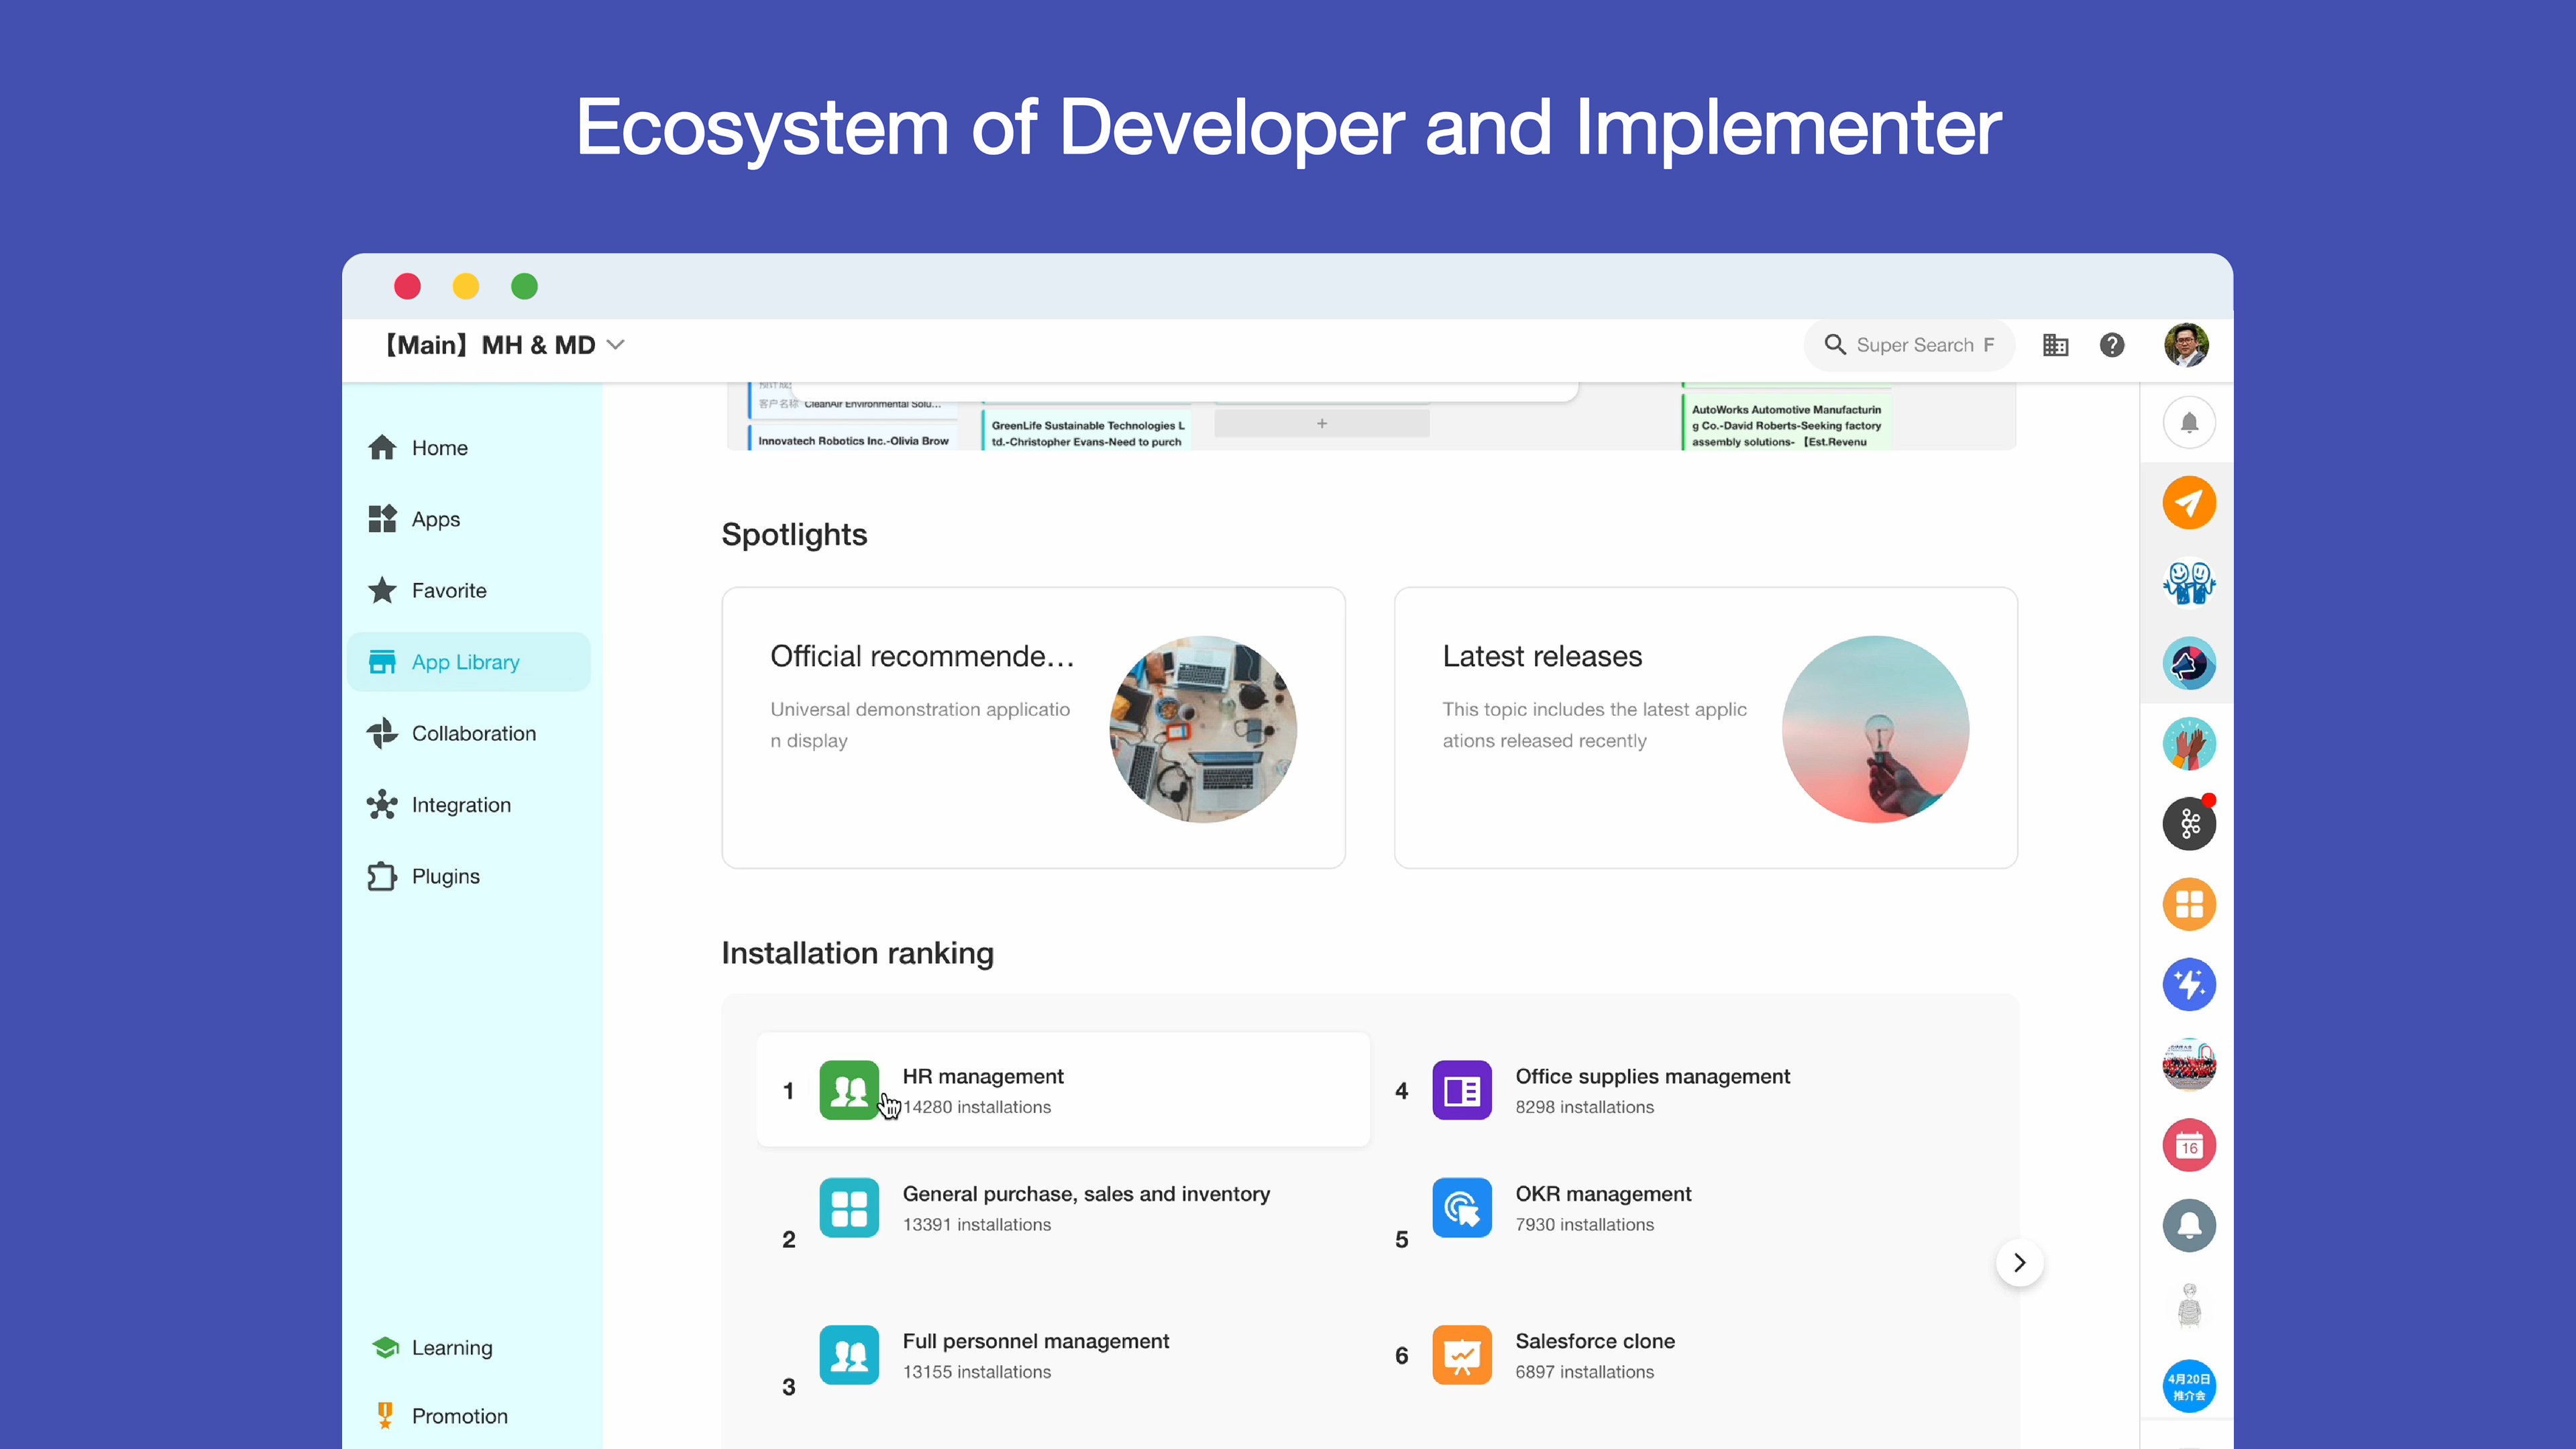
Task: Open the Latest releases spotlight card
Action: click(x=1705, y=727)
